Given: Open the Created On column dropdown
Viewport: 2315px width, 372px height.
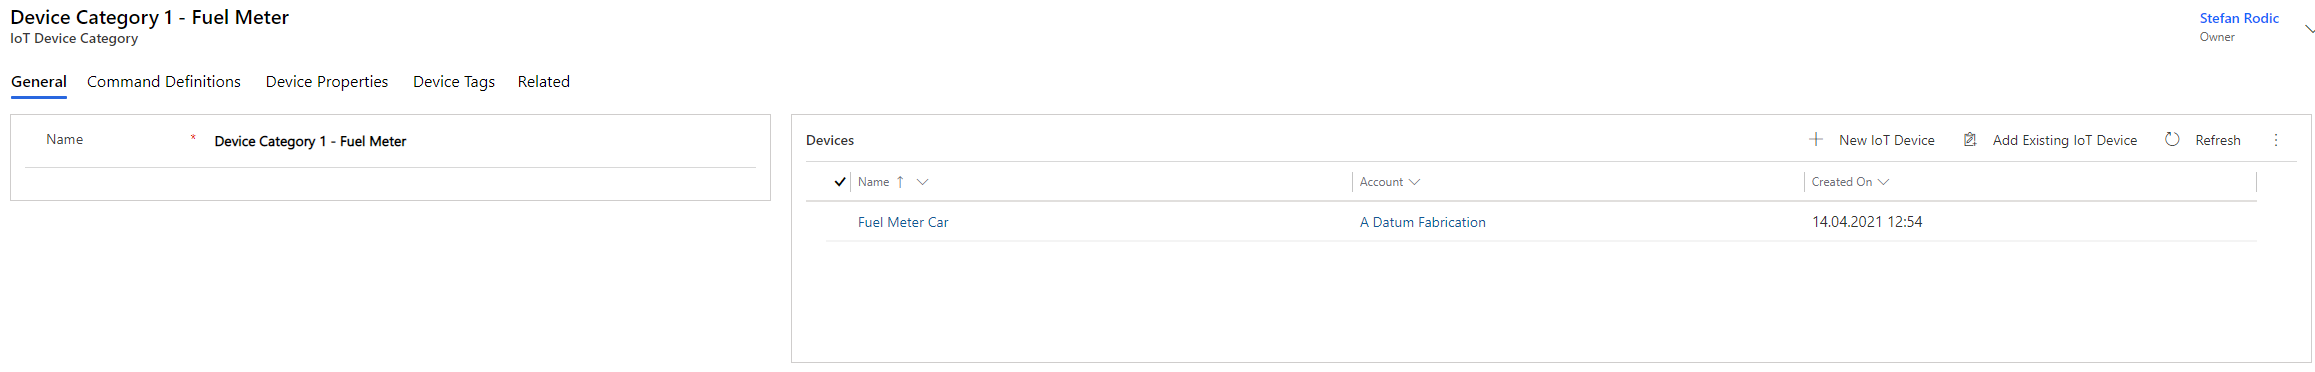Looking at the screenshot, I should (x=1883, y=182).
